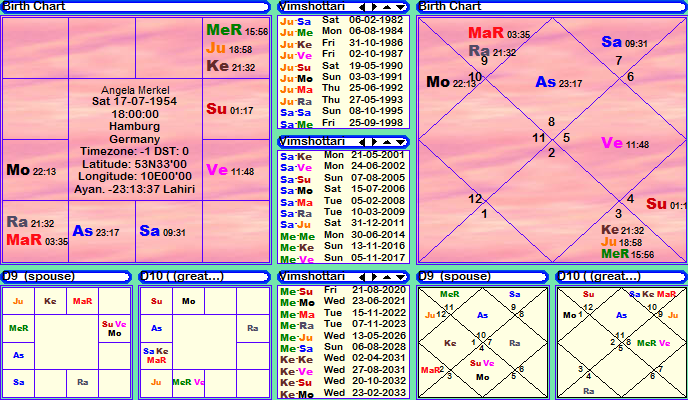Viewport: 688px width, 400px height.
Task: Click the left arrow in the middle Vimshottari header
Action: tap(362, 142)
